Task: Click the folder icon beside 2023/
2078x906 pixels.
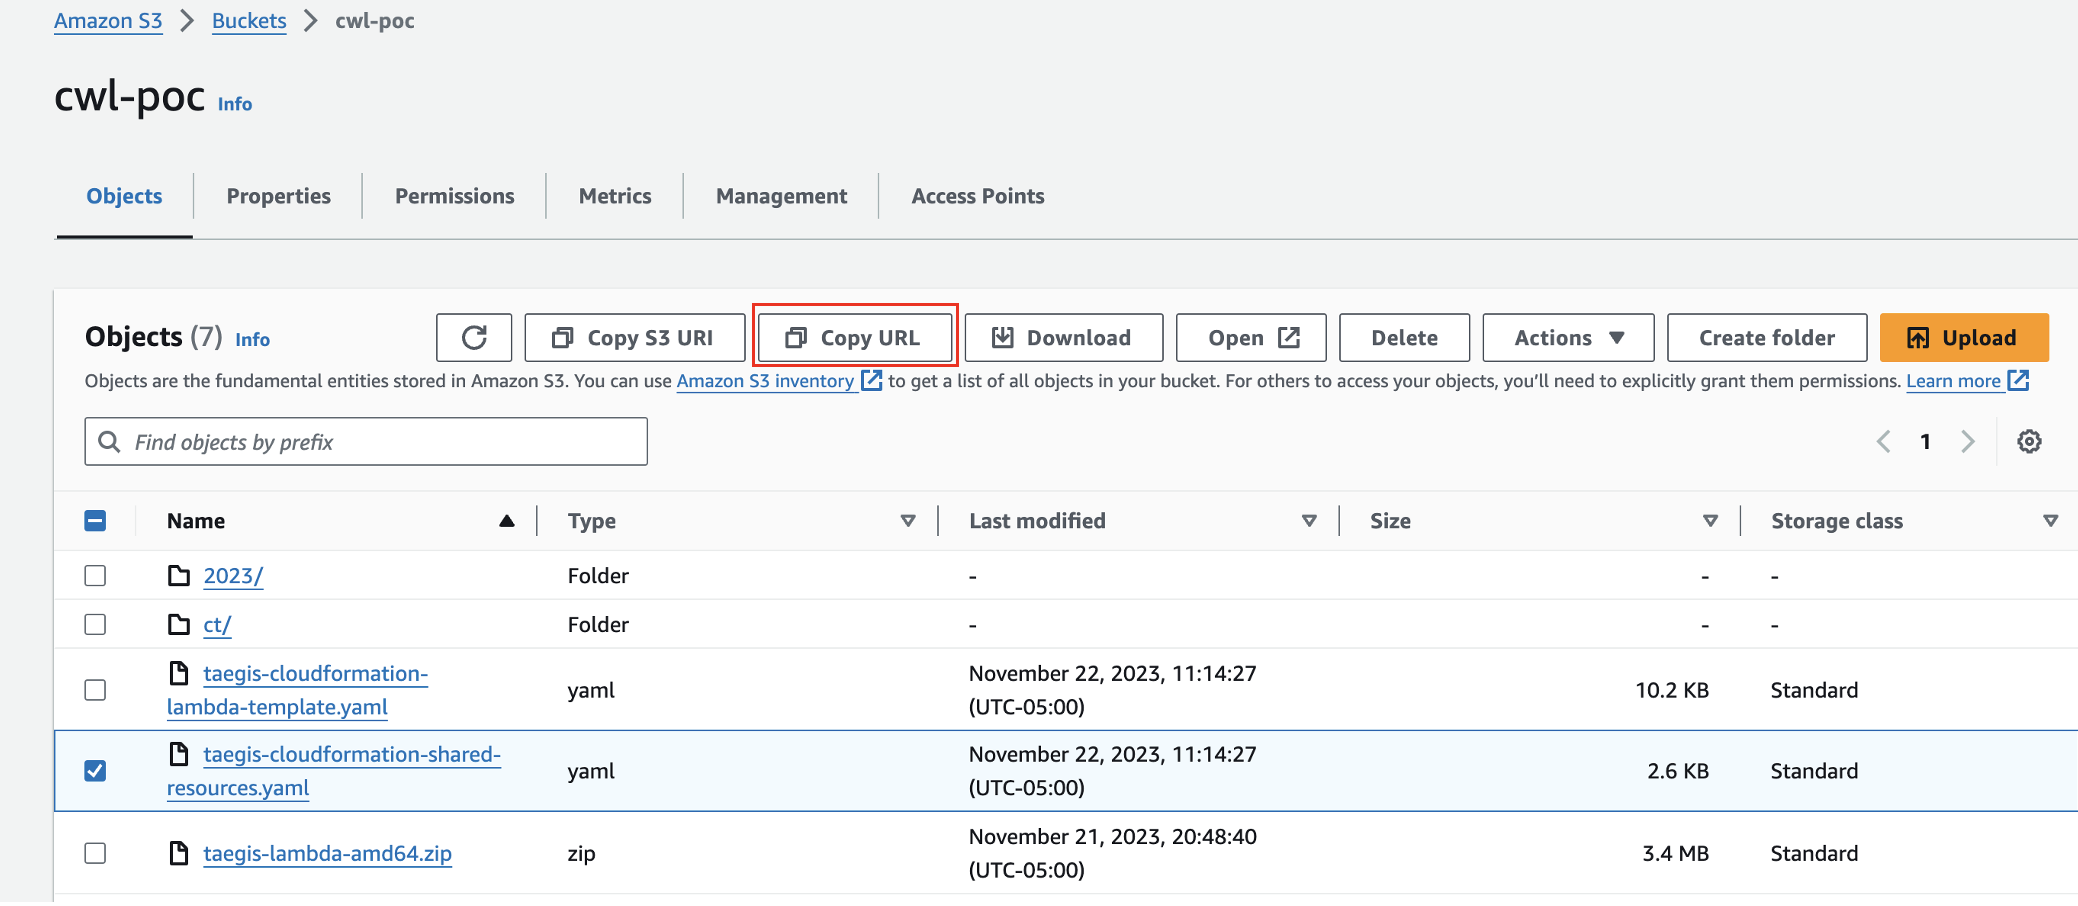Action: coord(179,575)
